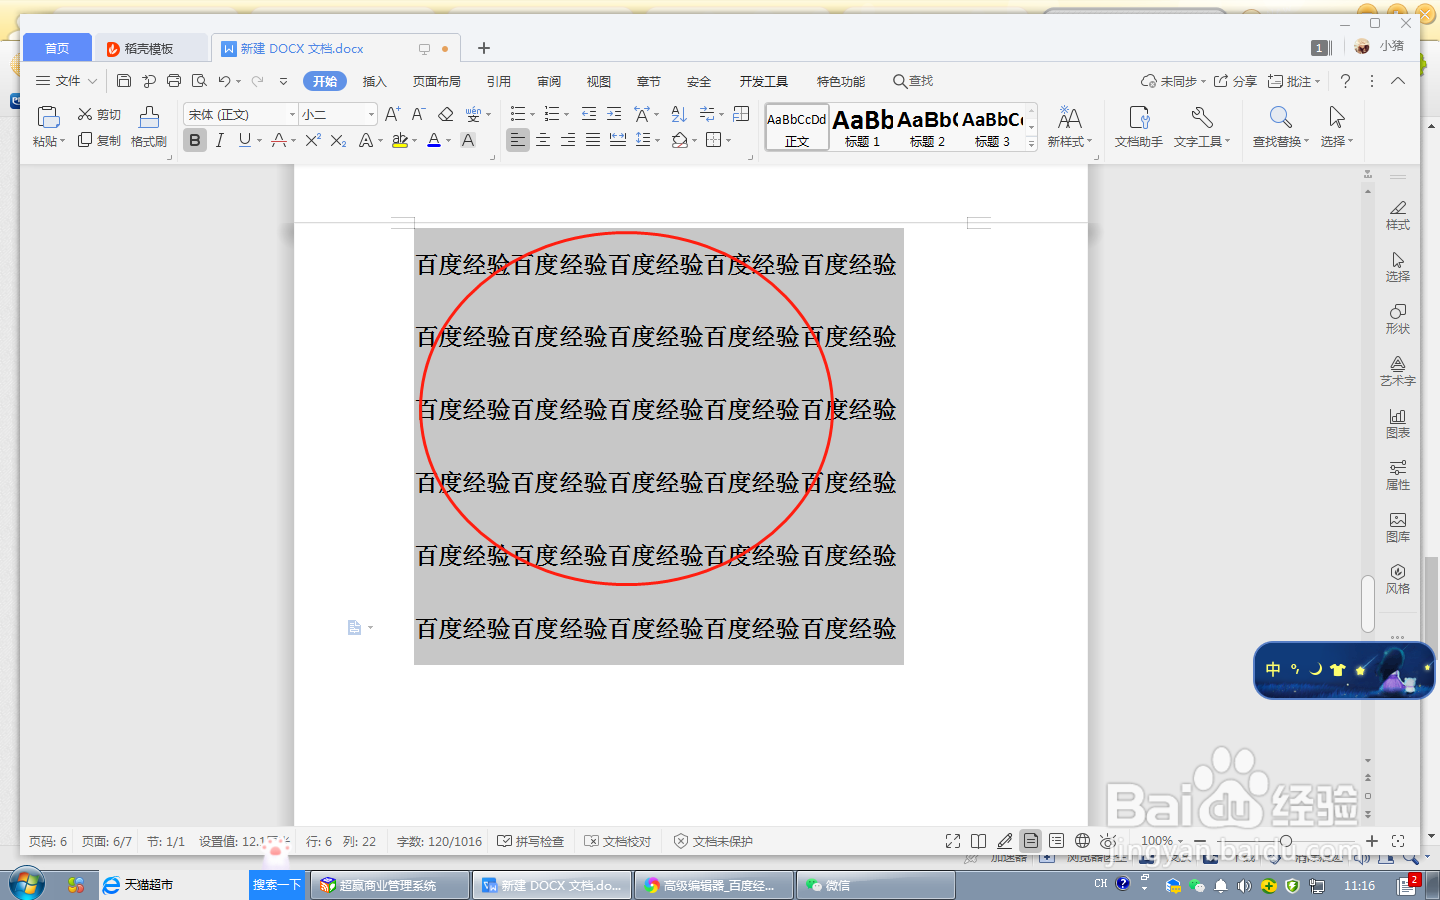Expand the 文件 menu arrow

[92, 81]
